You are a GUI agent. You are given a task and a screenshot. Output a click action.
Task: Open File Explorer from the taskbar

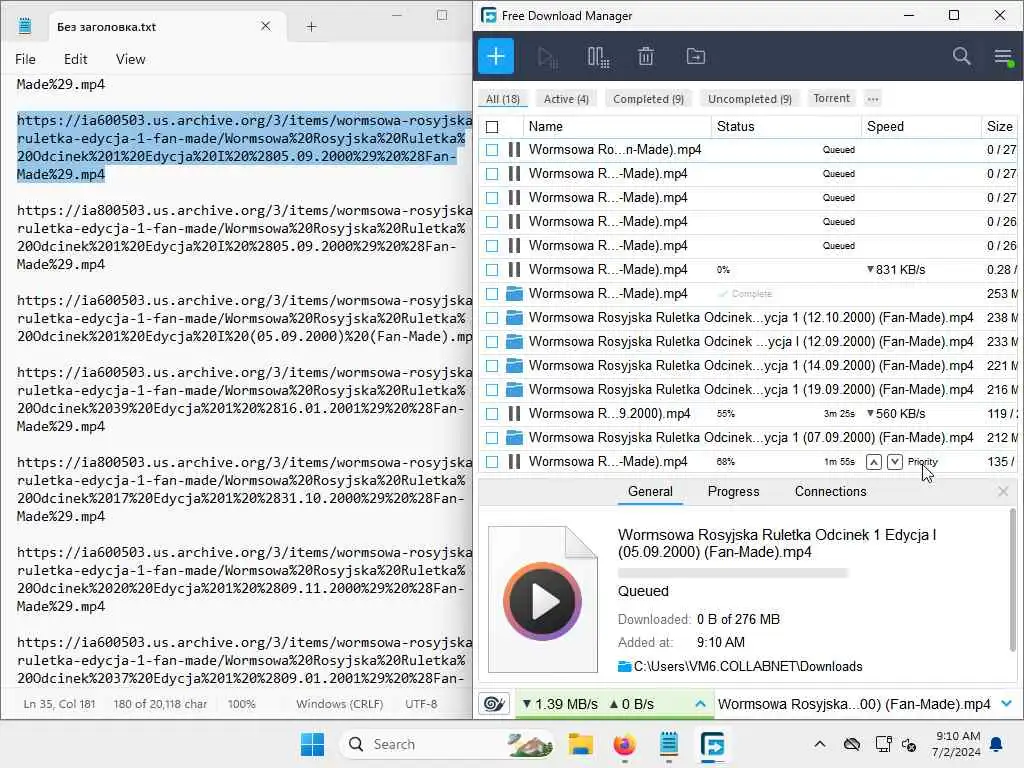pos(581,744)
